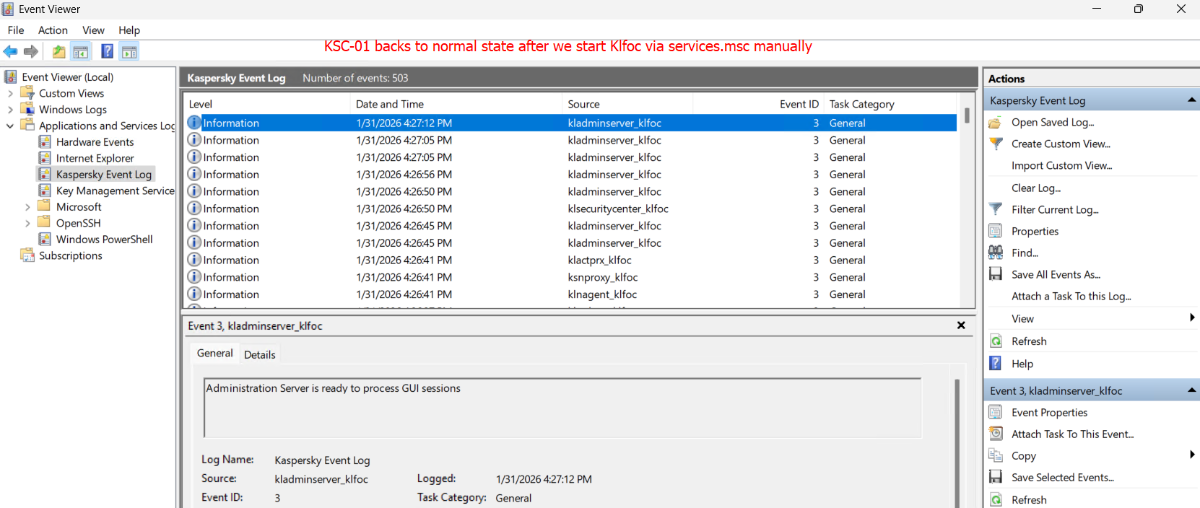The image size is (1200, 508).
Task: Click the Open Saved Log icon
Action: (995, 122)
